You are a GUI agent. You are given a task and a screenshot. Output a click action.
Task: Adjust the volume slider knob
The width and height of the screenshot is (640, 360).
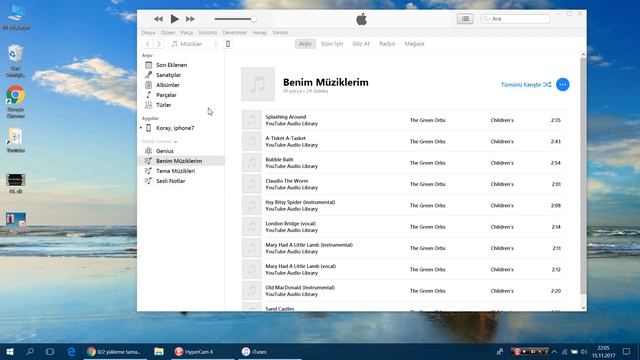(253, 19)
